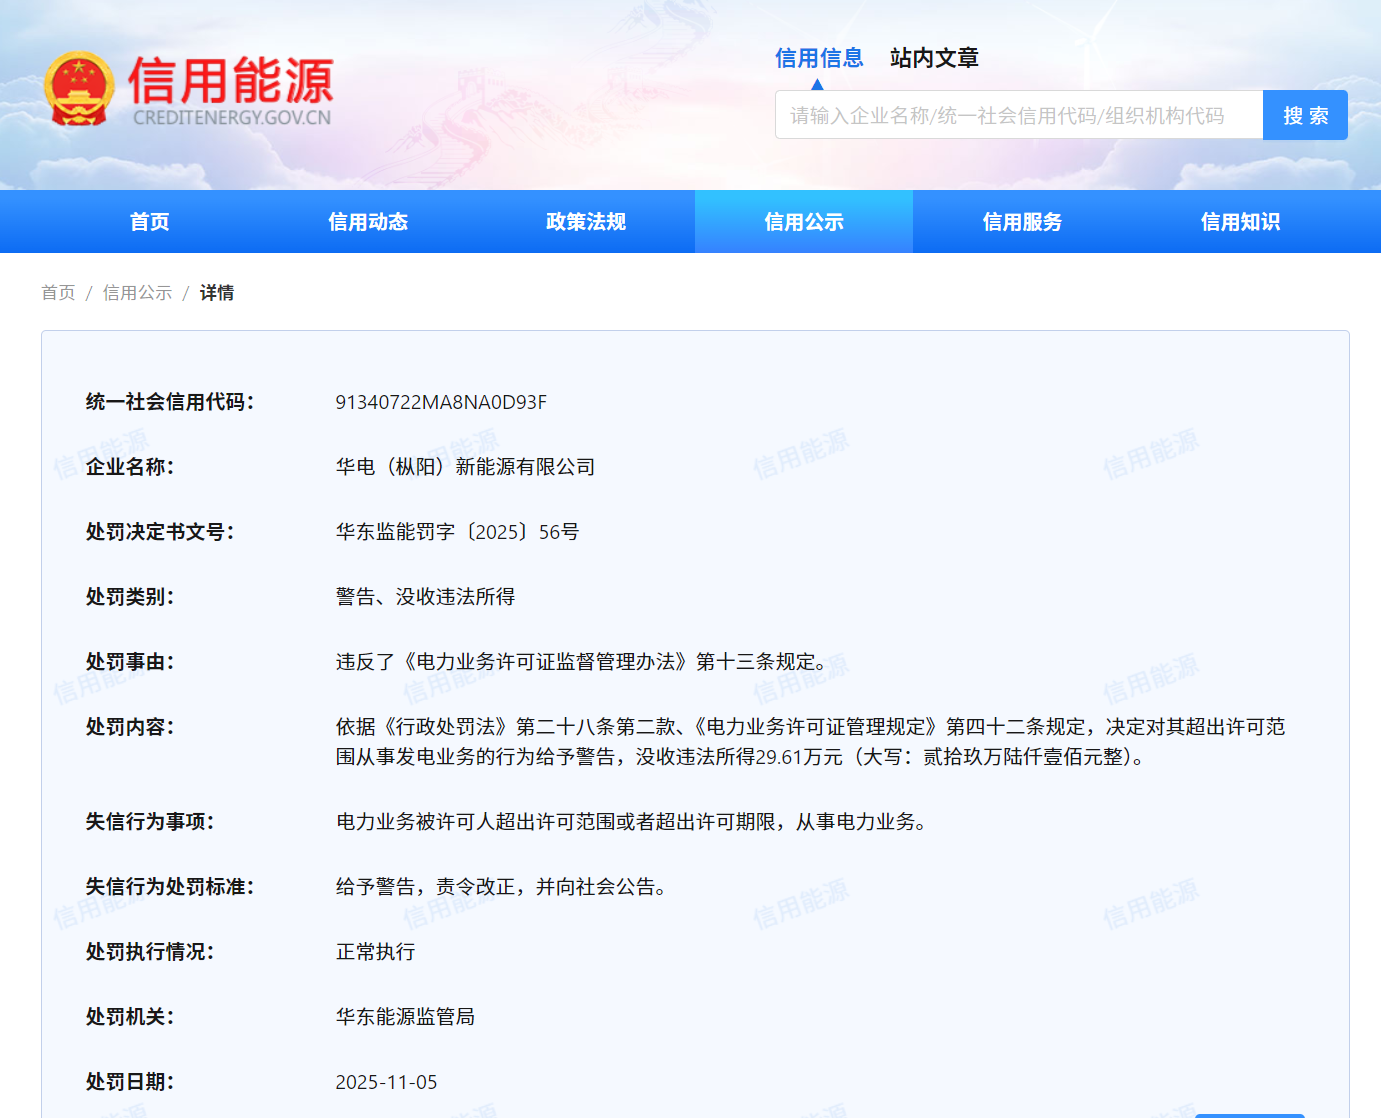Click the 处罚类别 field label
Screen dimensions: 1381x1118
[130, 597]
